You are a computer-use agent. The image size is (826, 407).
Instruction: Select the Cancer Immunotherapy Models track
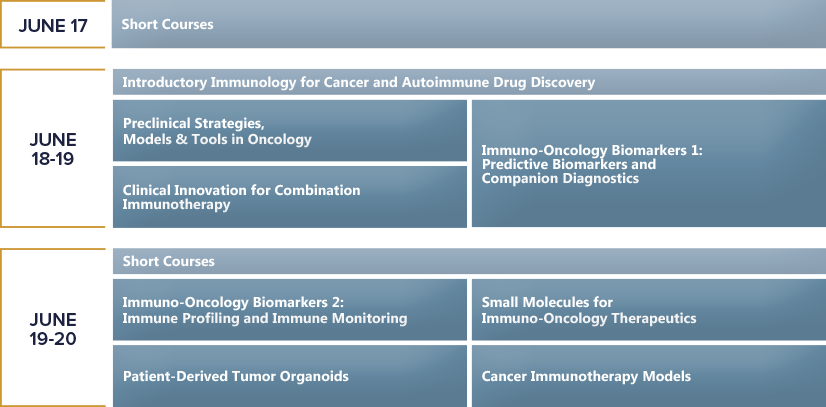click(x=647, y=376)
